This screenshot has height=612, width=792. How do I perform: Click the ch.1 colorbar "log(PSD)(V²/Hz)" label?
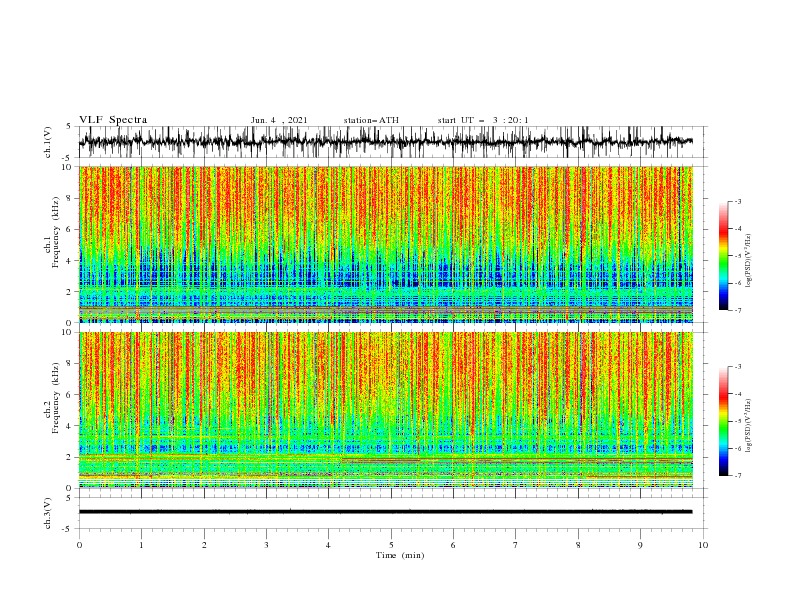pos(748,261)
